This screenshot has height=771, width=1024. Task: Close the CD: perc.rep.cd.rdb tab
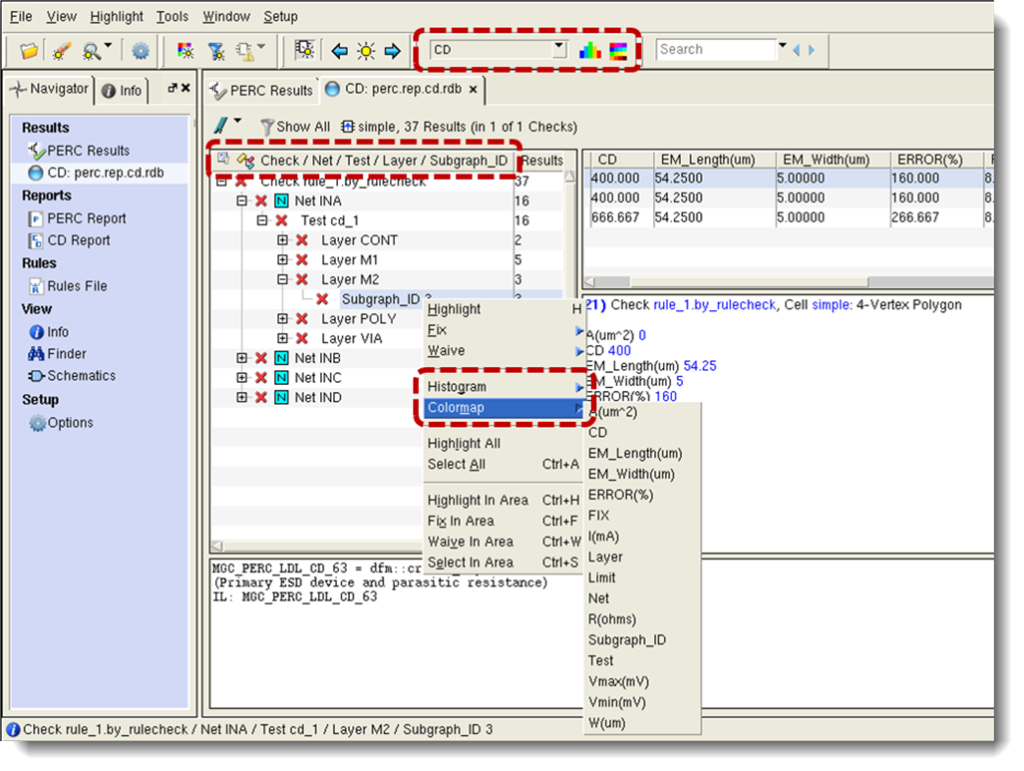(473, 89)
